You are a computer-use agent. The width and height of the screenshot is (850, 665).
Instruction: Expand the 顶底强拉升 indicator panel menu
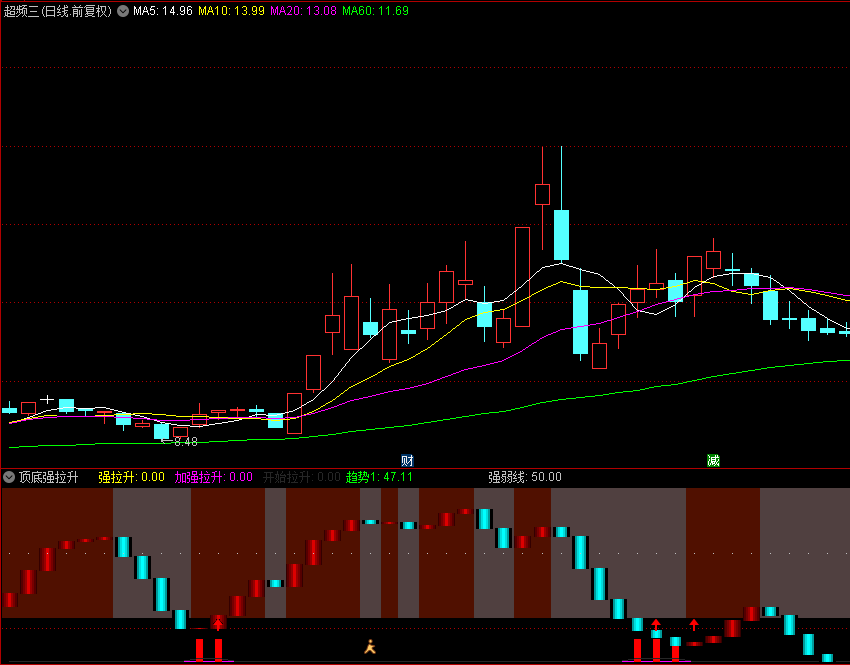click(x=9, y=477)
